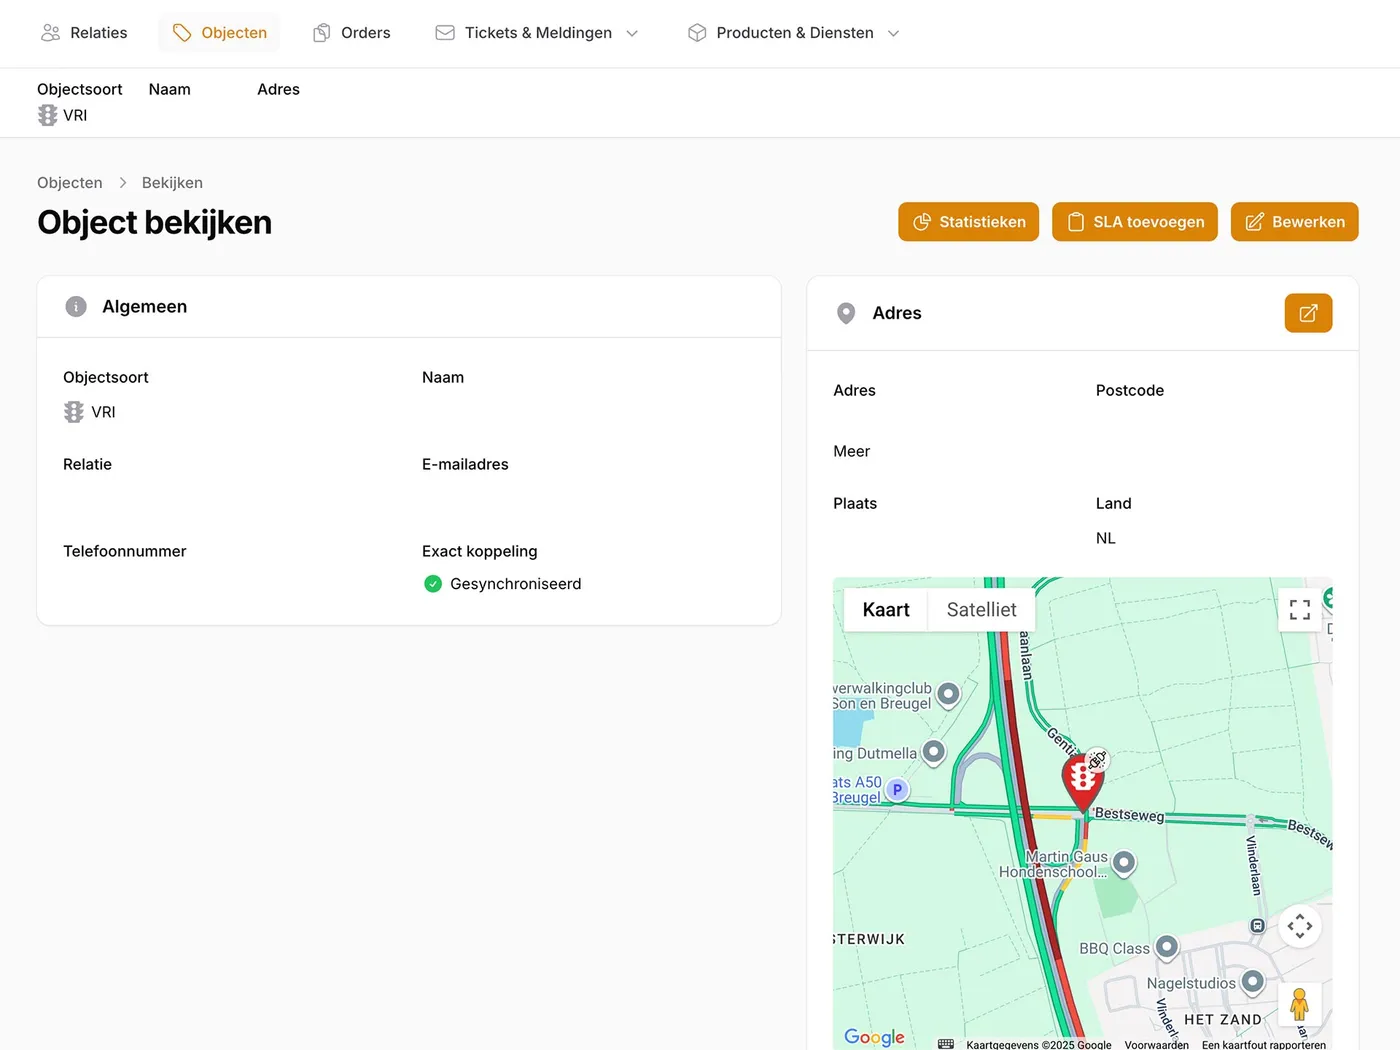Click the Meer label in Adres
Screen dimensions: 1400x1050
coord(852,451)
